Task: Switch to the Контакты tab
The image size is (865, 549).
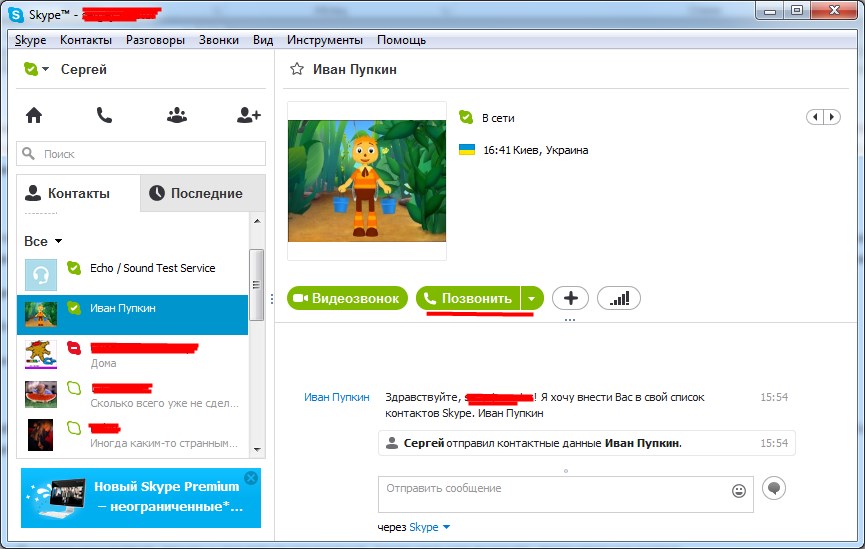Action: click(x=78, y=193)
